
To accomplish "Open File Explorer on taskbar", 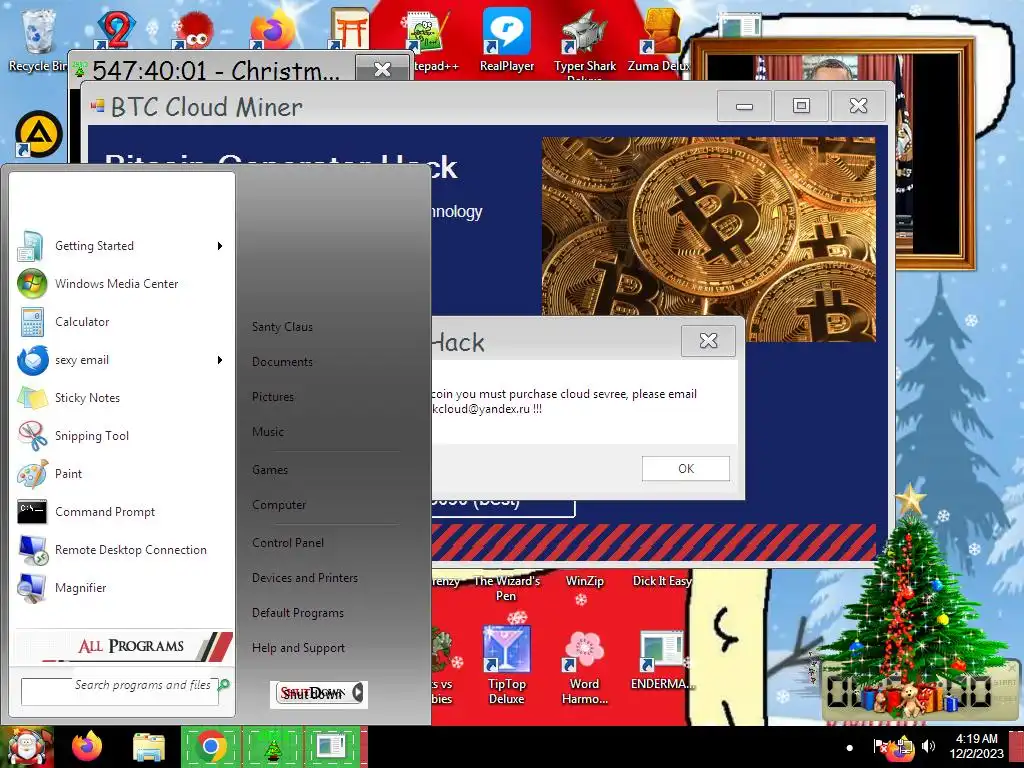I will point(149,747).
